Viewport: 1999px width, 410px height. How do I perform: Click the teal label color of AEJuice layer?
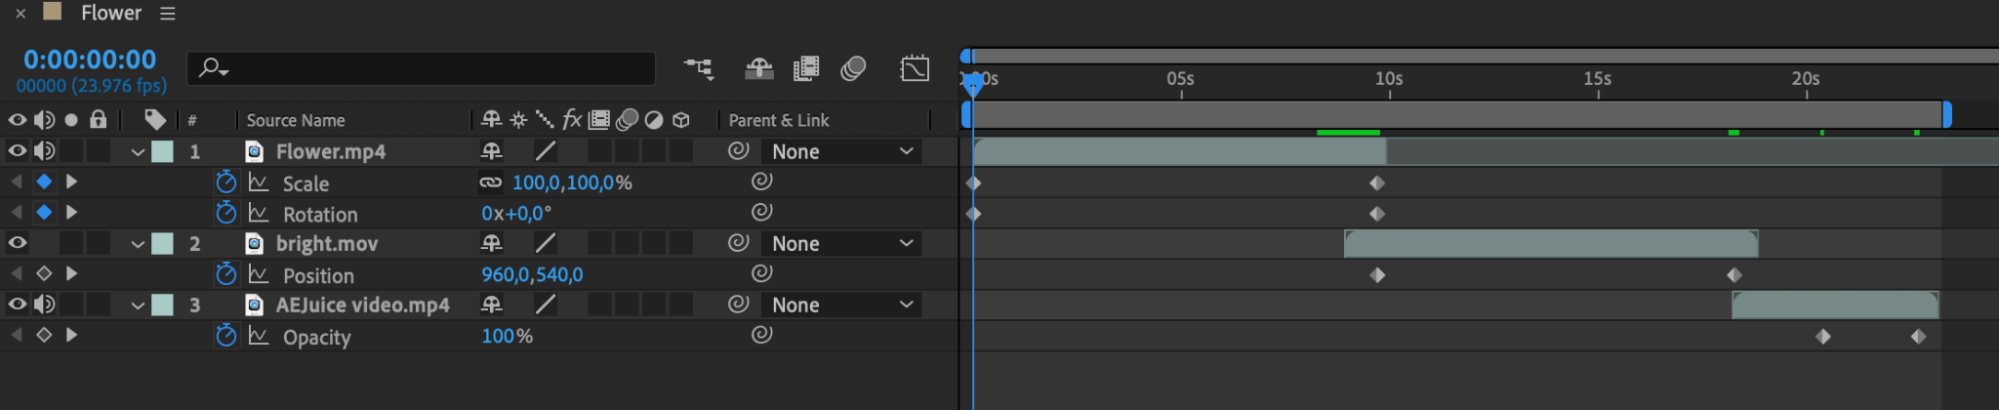click(x=162, y=305)
